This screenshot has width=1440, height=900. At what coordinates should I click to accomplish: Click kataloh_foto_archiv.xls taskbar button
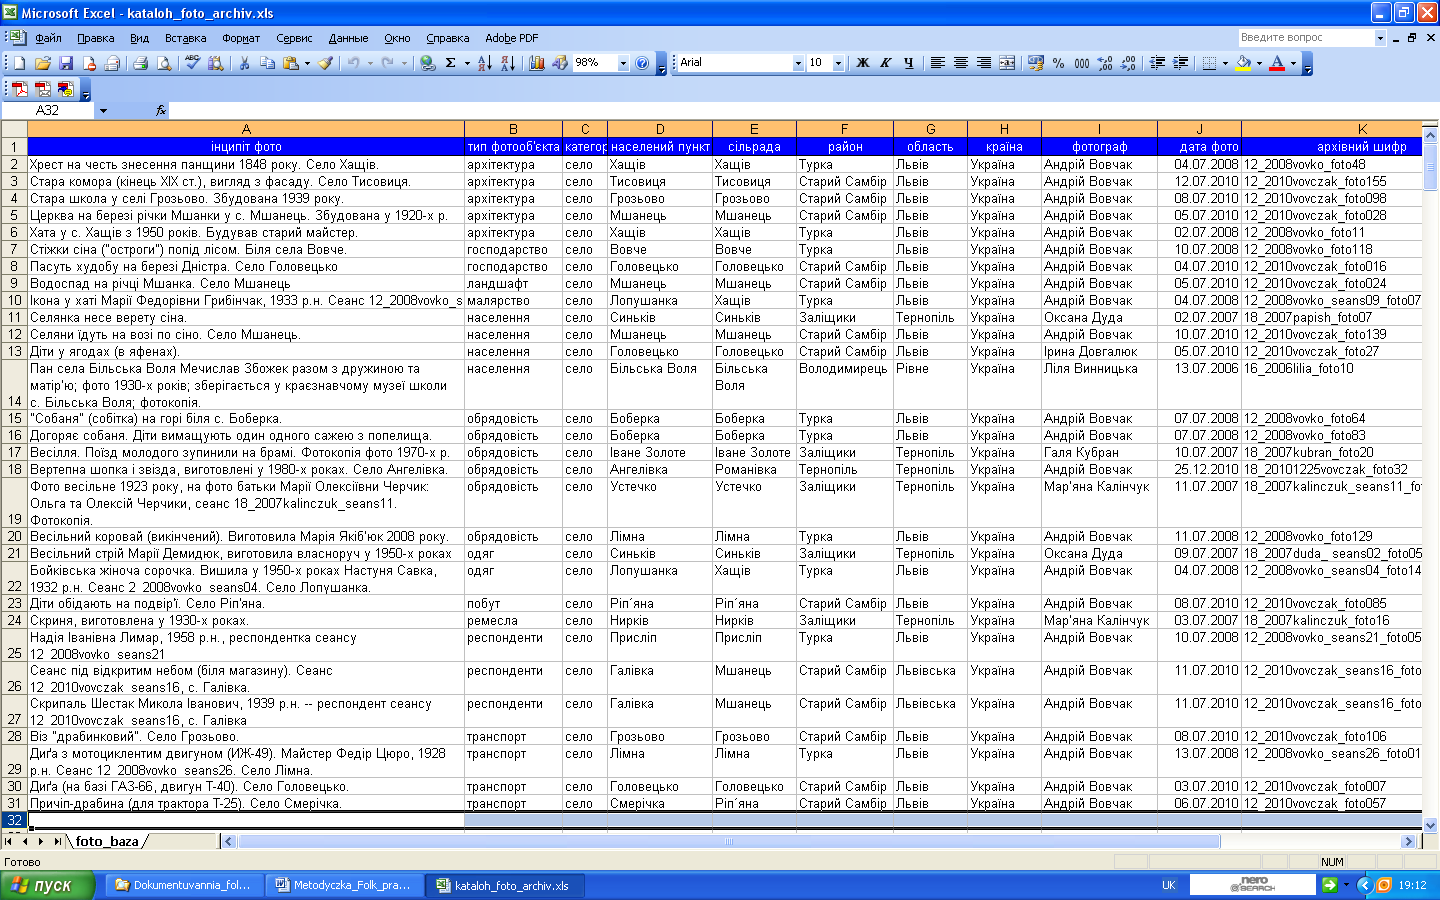pyautogui.click(x=505, y=885)
